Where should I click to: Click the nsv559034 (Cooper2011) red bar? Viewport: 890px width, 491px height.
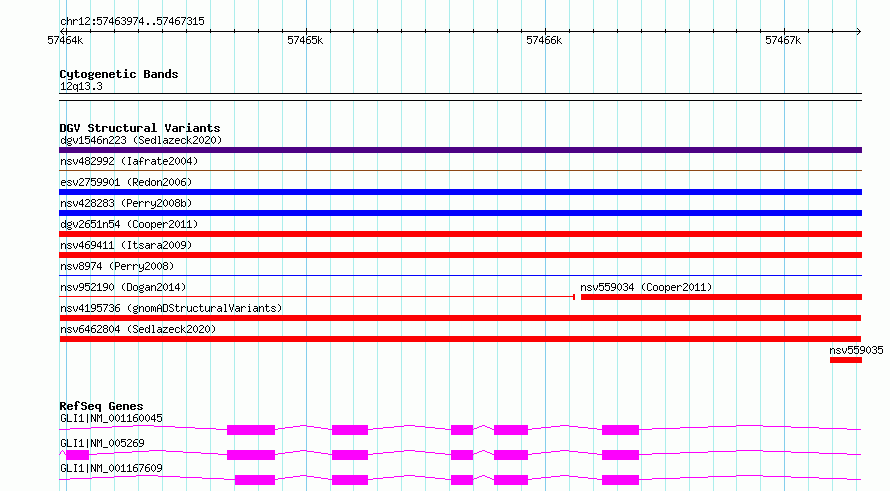point(721,297)
